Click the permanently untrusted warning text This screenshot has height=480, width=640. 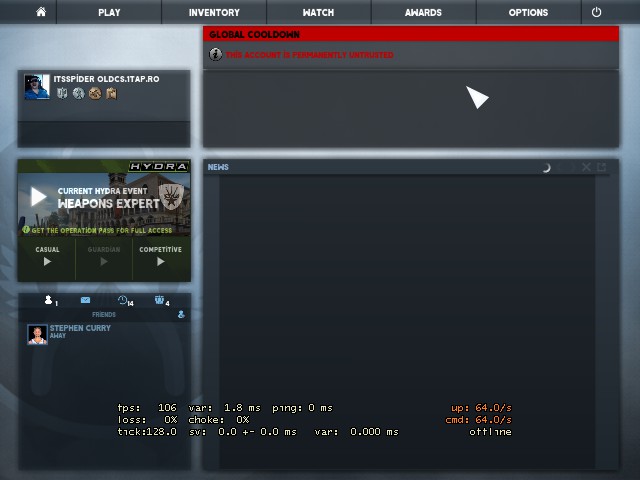[309, 55]
